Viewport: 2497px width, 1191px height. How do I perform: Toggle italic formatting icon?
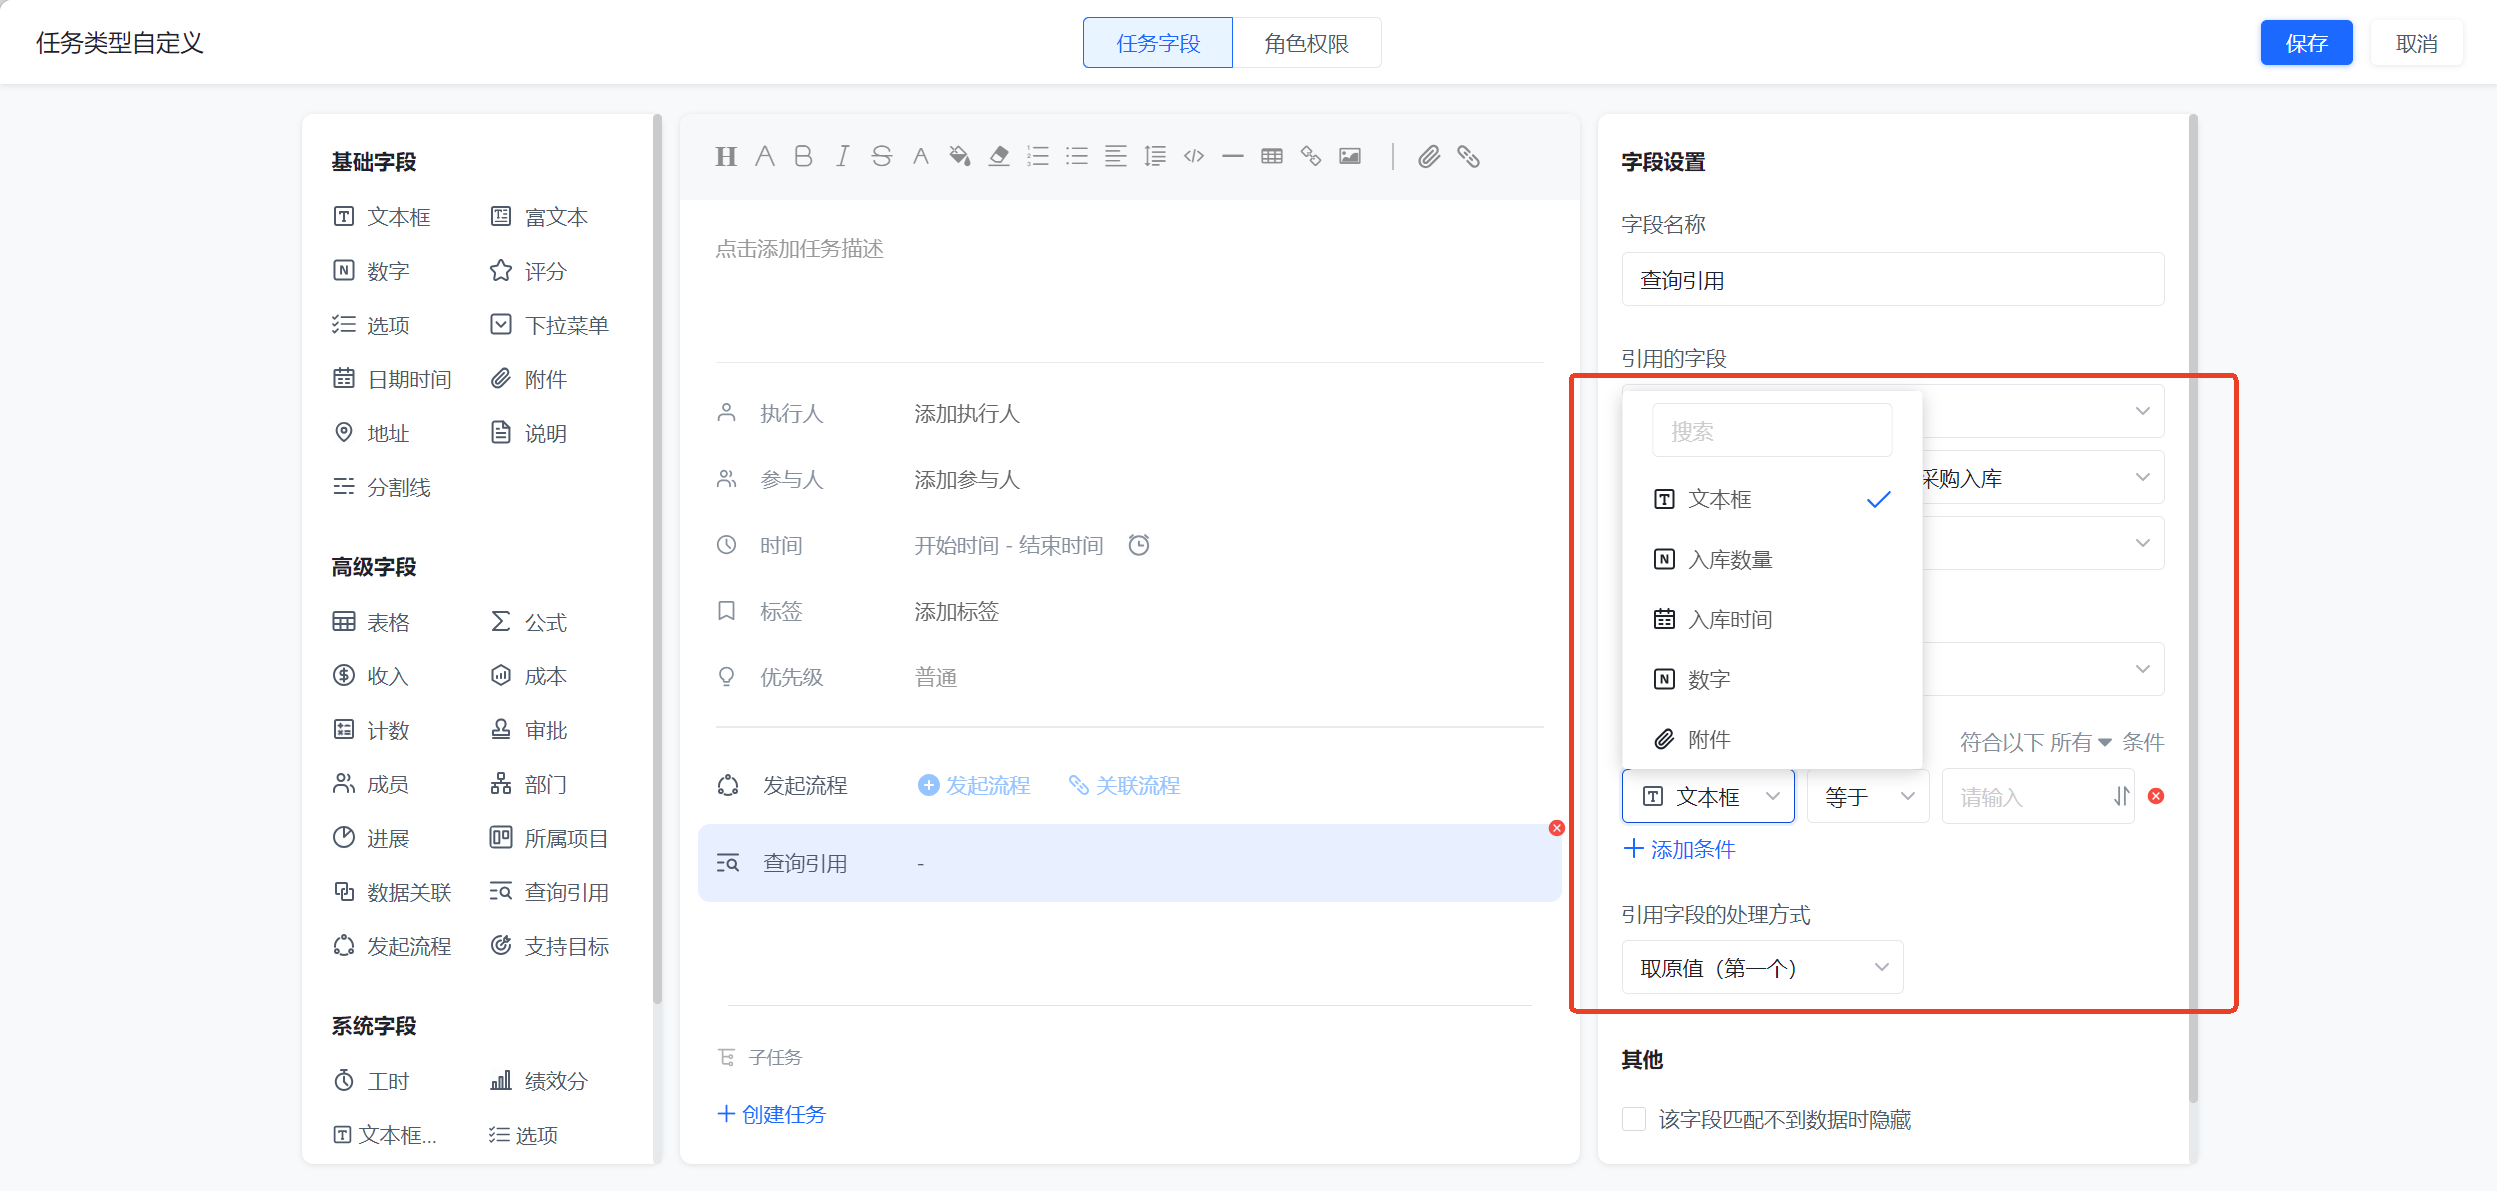[843, 157]
